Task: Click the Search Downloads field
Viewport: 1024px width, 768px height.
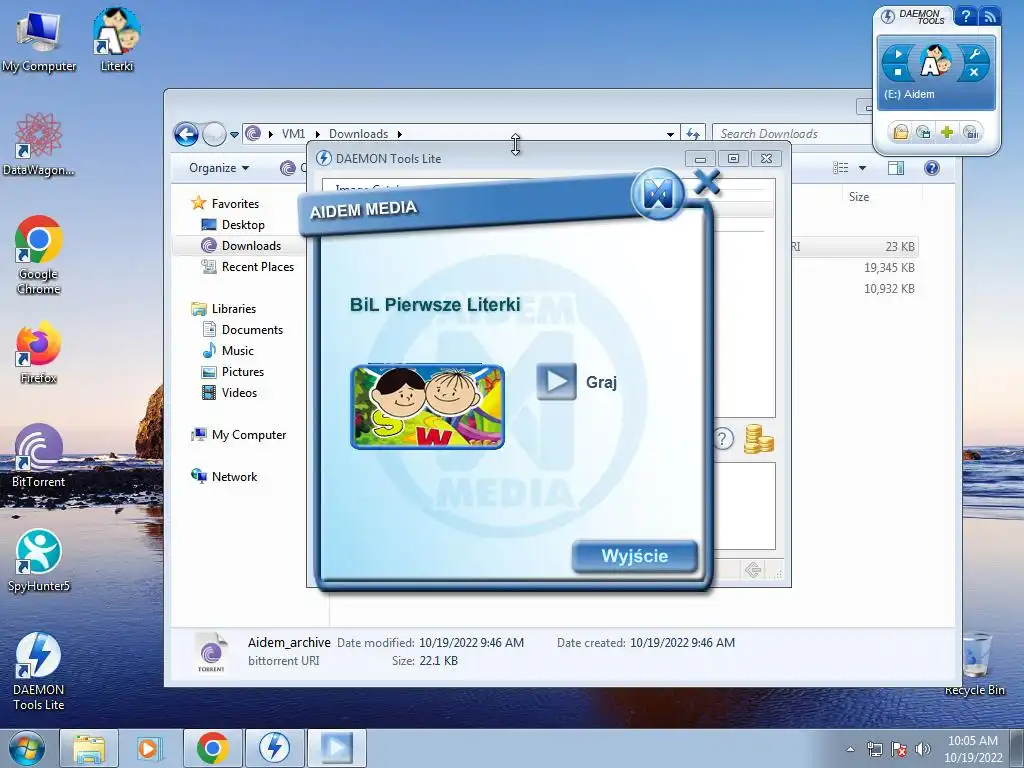Action: coord(792,134)
